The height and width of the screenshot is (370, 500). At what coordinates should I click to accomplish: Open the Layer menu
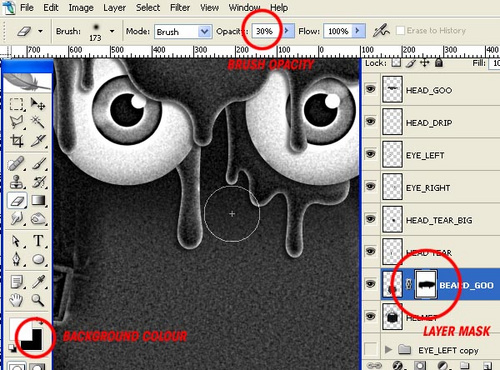pos(114,7)
